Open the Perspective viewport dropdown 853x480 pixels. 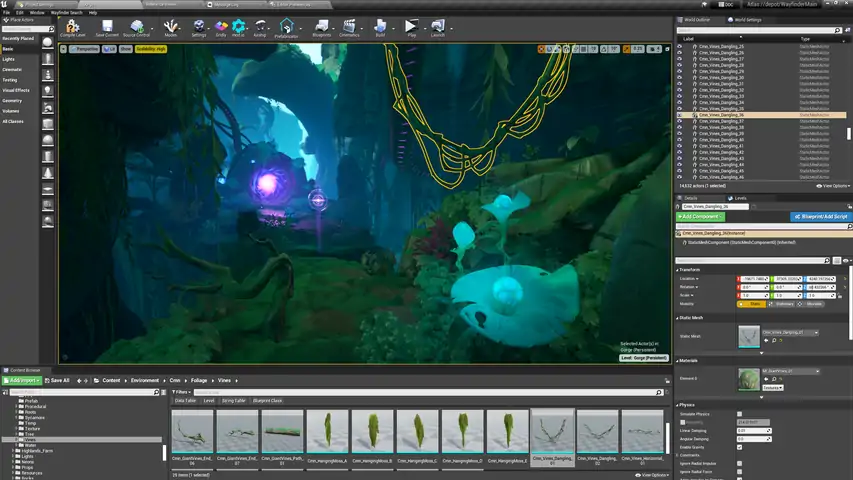tap(85, 47)
